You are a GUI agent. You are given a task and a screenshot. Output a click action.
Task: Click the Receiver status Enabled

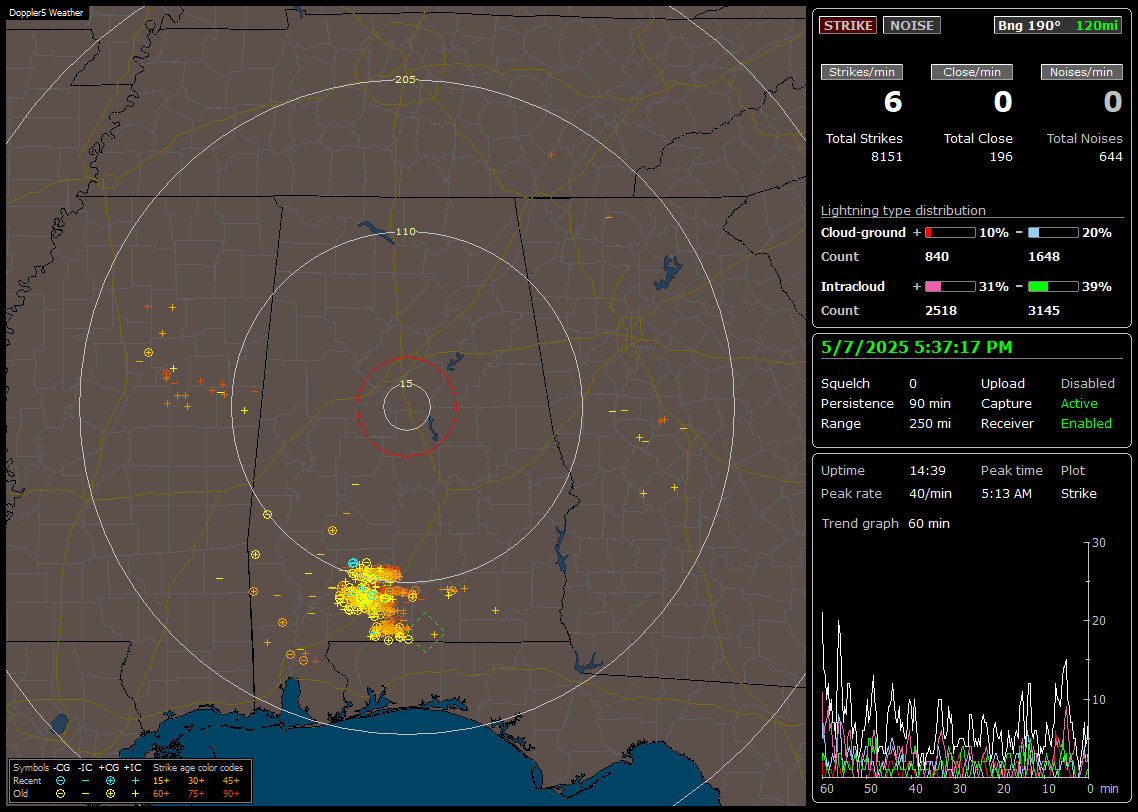click(x=1086, y=424)
